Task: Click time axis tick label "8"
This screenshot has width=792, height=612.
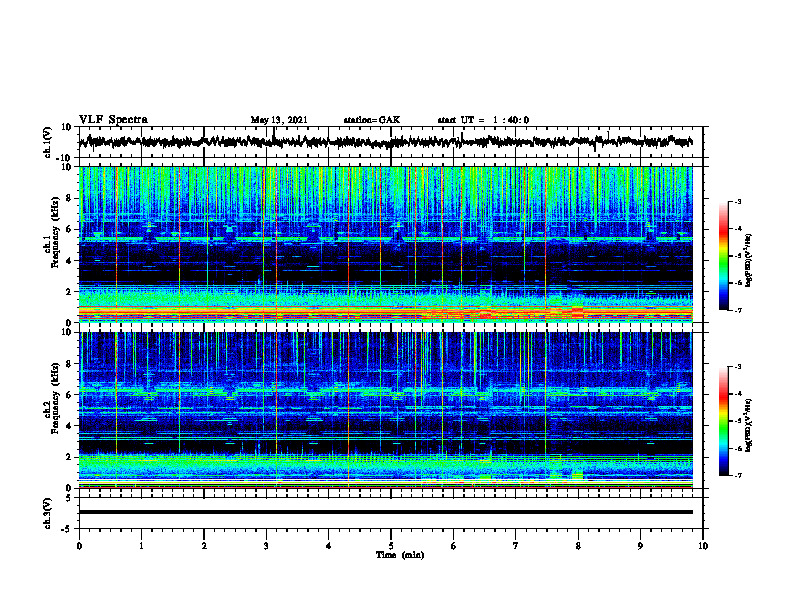Action: click(578, 546)
